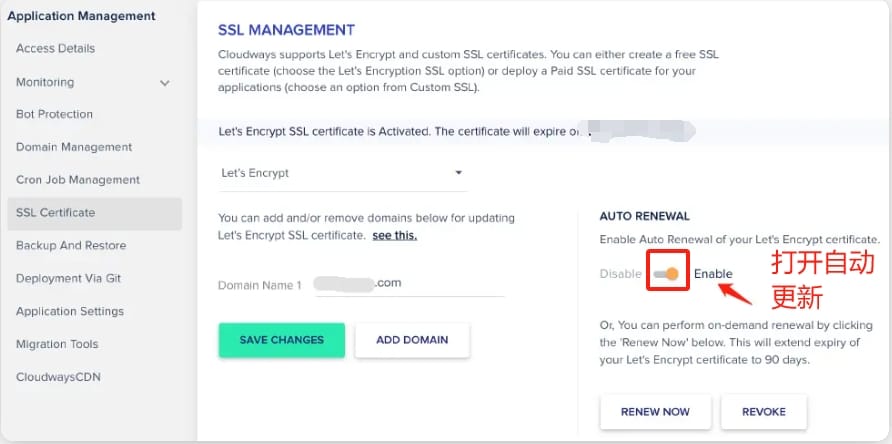This screenshot has width=892, height=444.
Task: Toggle the Auto Renewal switch
Action: (x=666, y=274)
